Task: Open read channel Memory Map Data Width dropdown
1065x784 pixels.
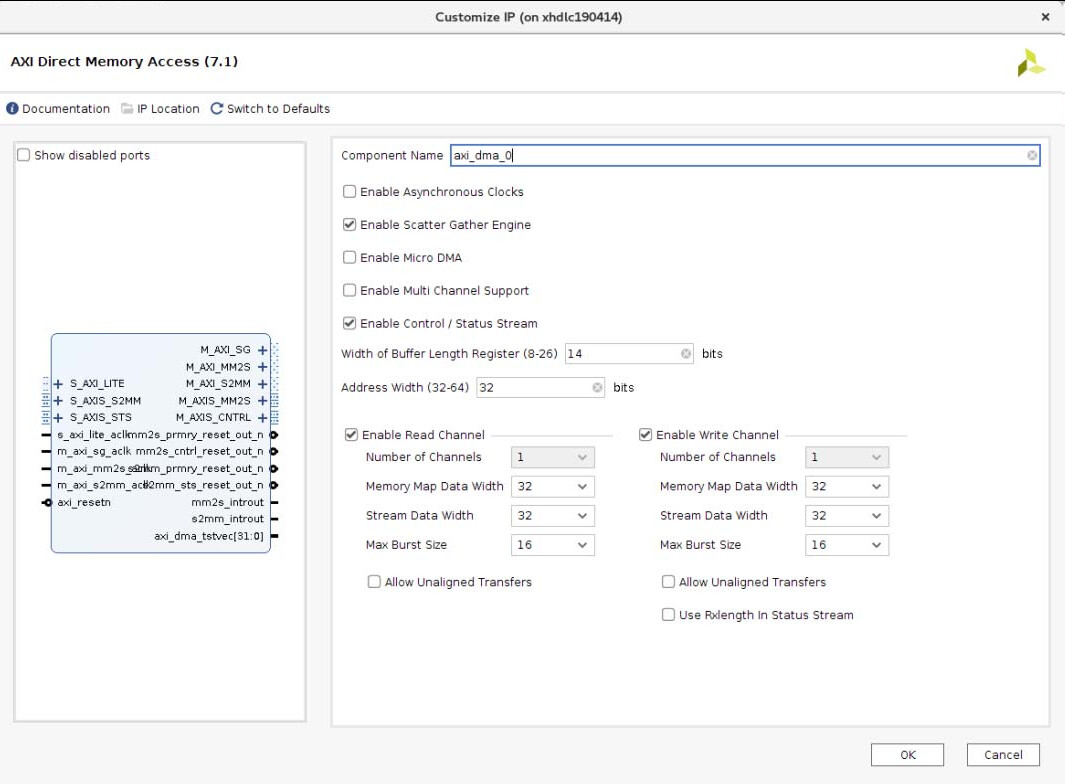Action: pos(553,487)
